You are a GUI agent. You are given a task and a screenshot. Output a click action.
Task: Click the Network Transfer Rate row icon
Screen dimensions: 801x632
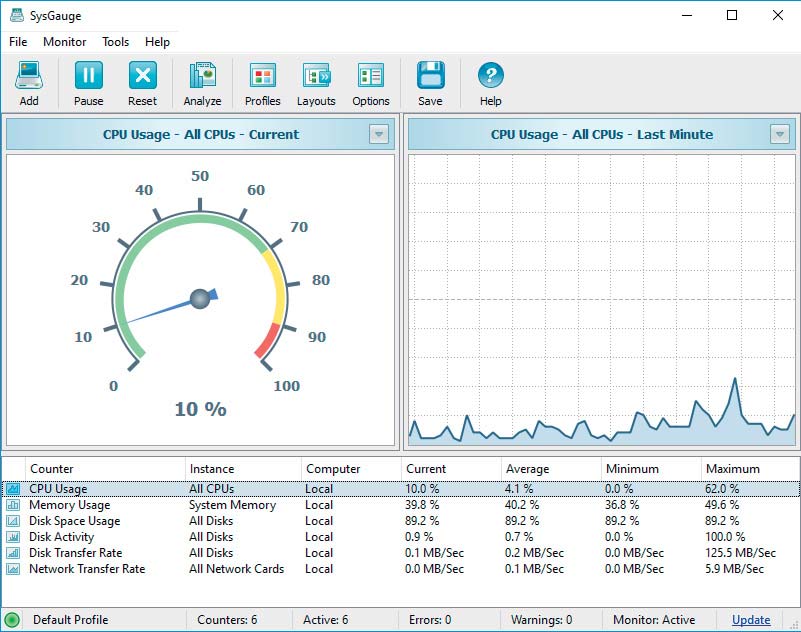(x=13, y=569)
